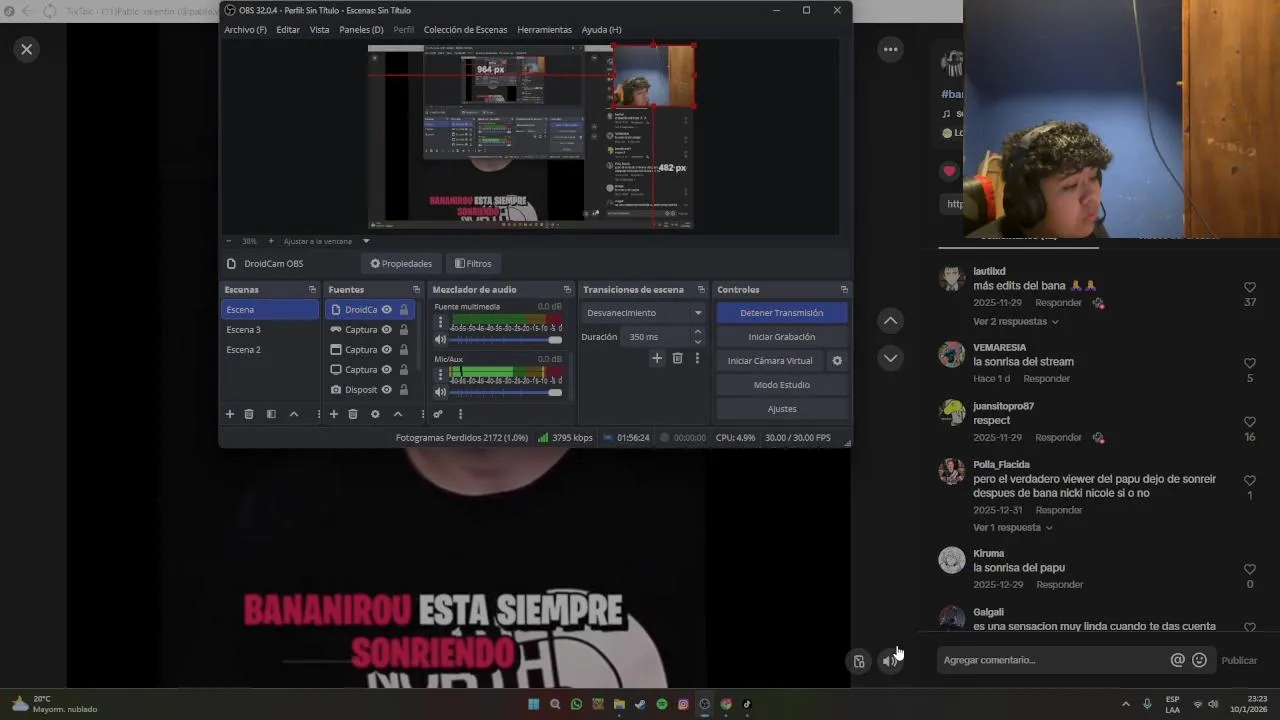Viewport: 1280px width, 720px height.
Task: Expand Ver 1 respuesta under Polla_Flacida
Action: 1012,528
